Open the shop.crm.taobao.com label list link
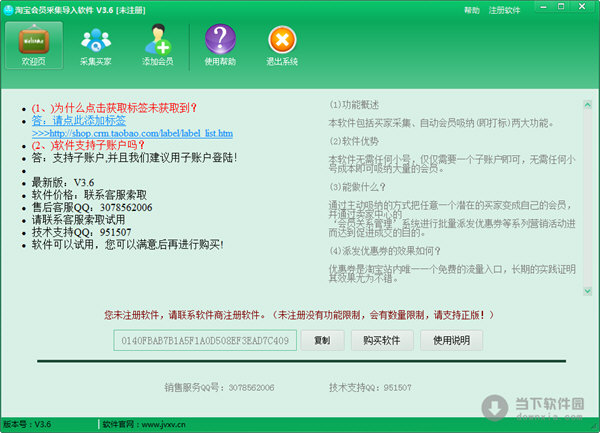 (132, 133)
